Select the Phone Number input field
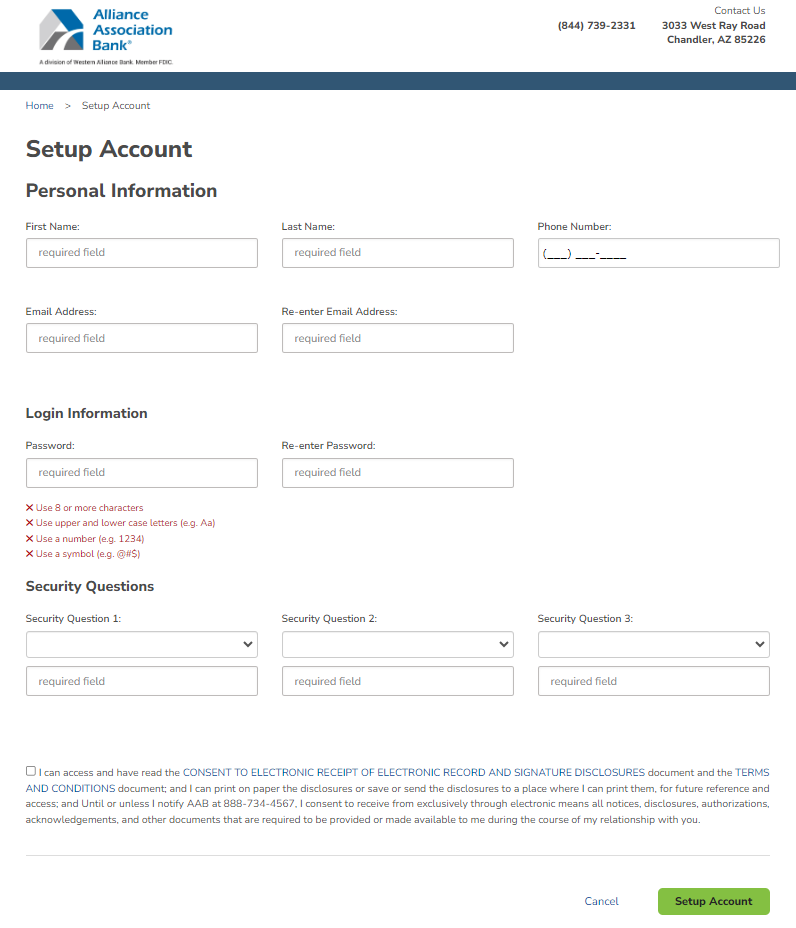The width and height of the screenshot is (796, 928). pos(658,253)
